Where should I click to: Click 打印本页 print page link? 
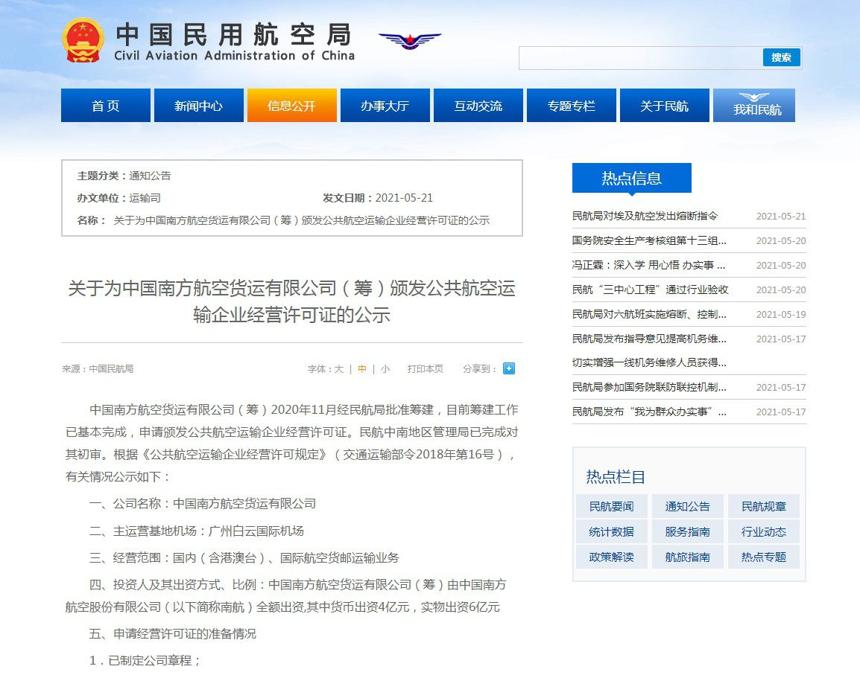[x=425, y=369]
